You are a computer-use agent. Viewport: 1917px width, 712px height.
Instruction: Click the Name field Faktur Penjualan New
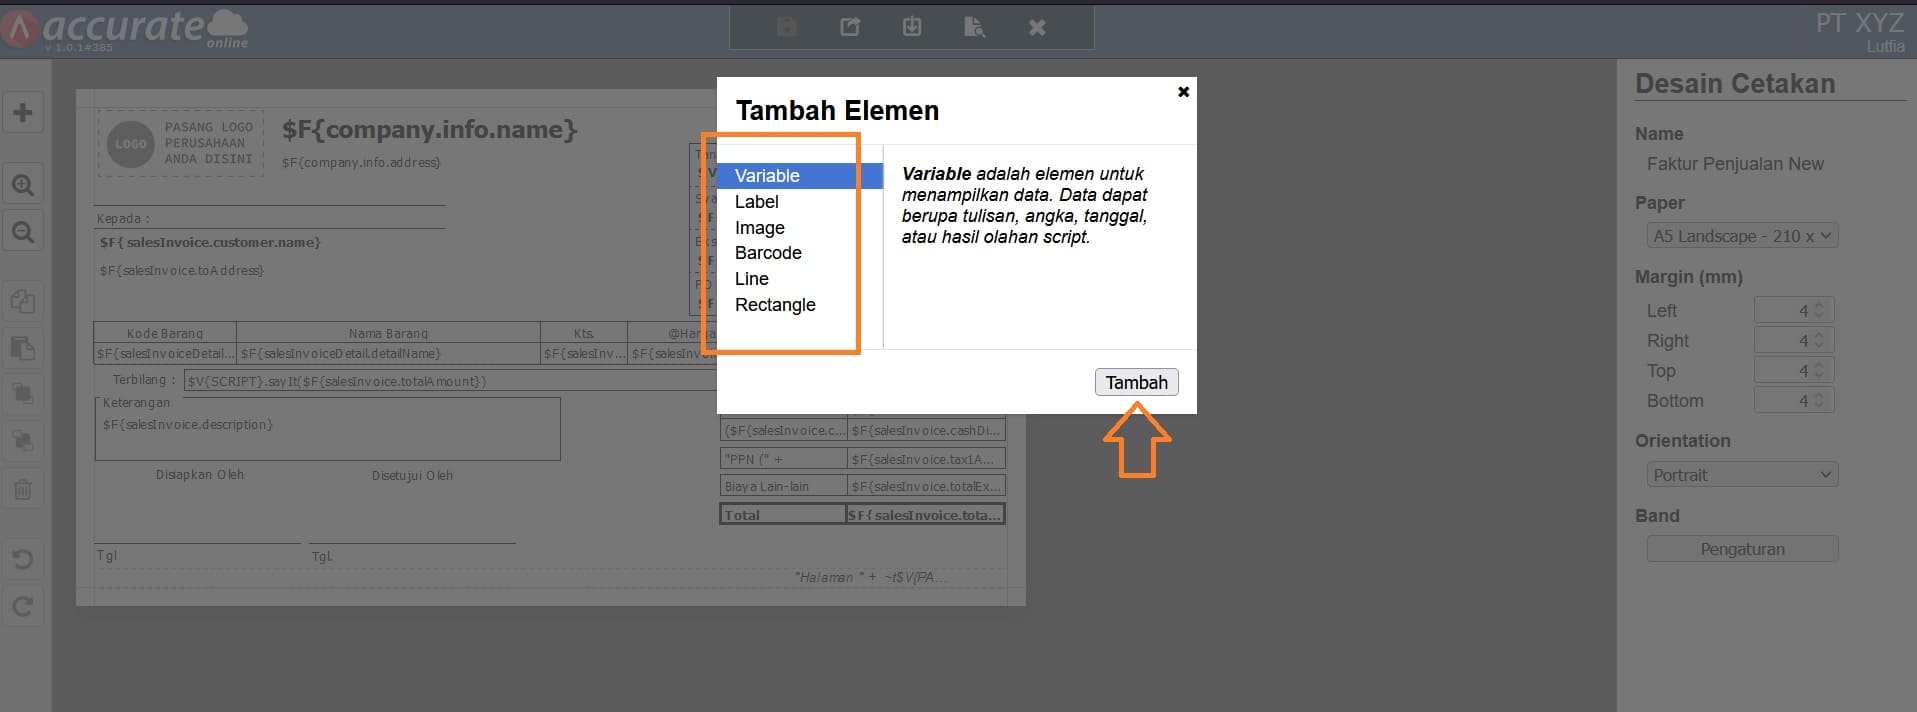click(1735, 164)
